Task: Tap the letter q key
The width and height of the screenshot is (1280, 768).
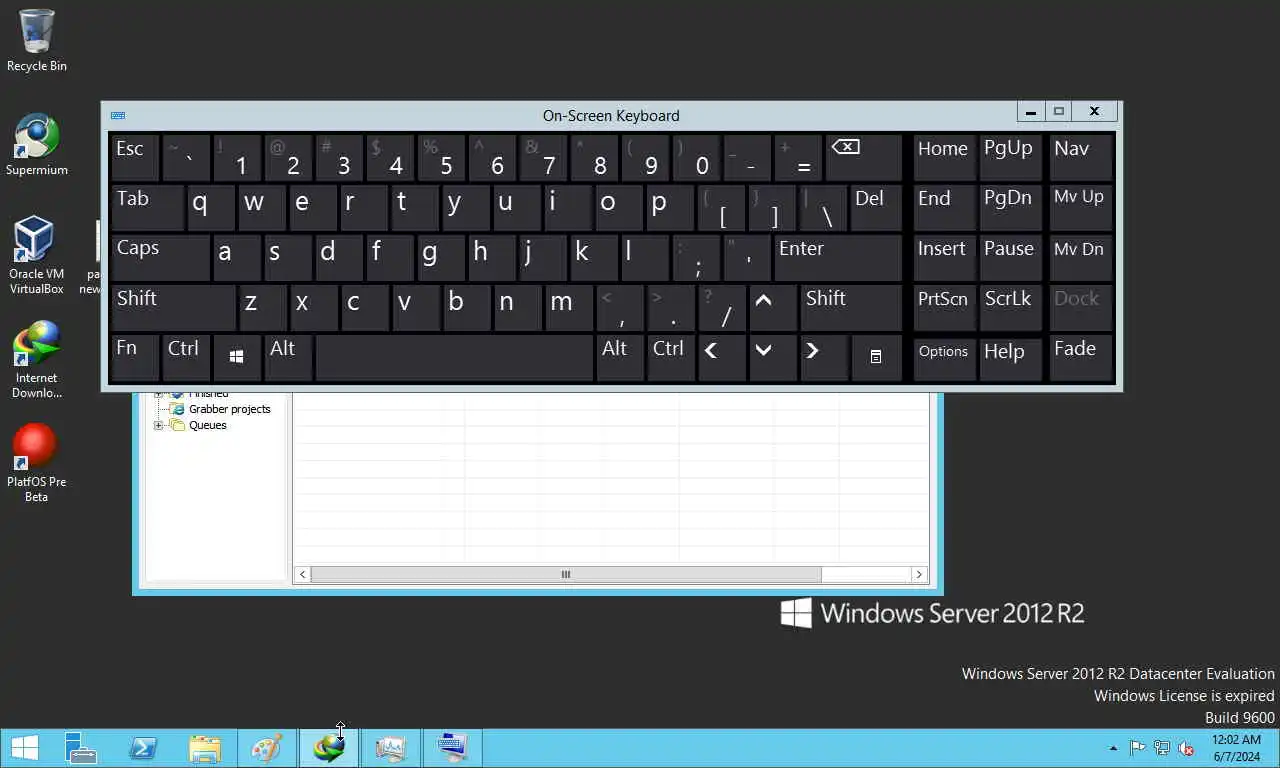Action: [211, 208]
